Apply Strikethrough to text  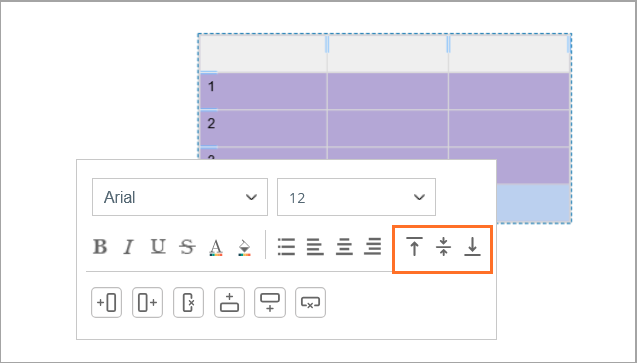(x=187, y=246)
